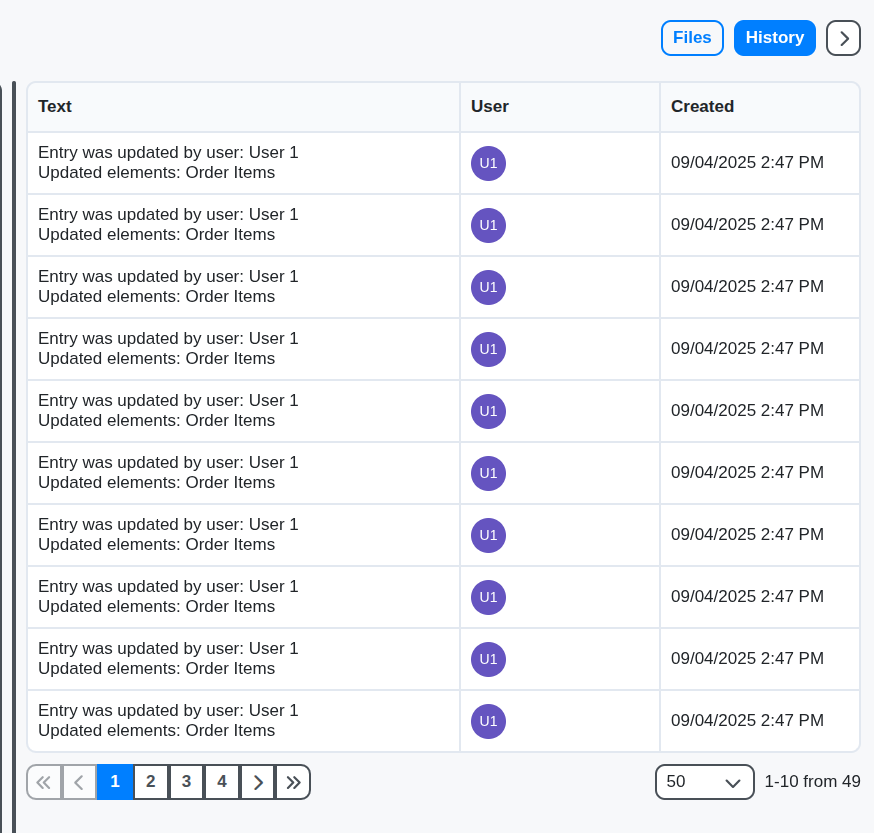
Task: Sort by the Created column header
Action: [x=702, y=106]
